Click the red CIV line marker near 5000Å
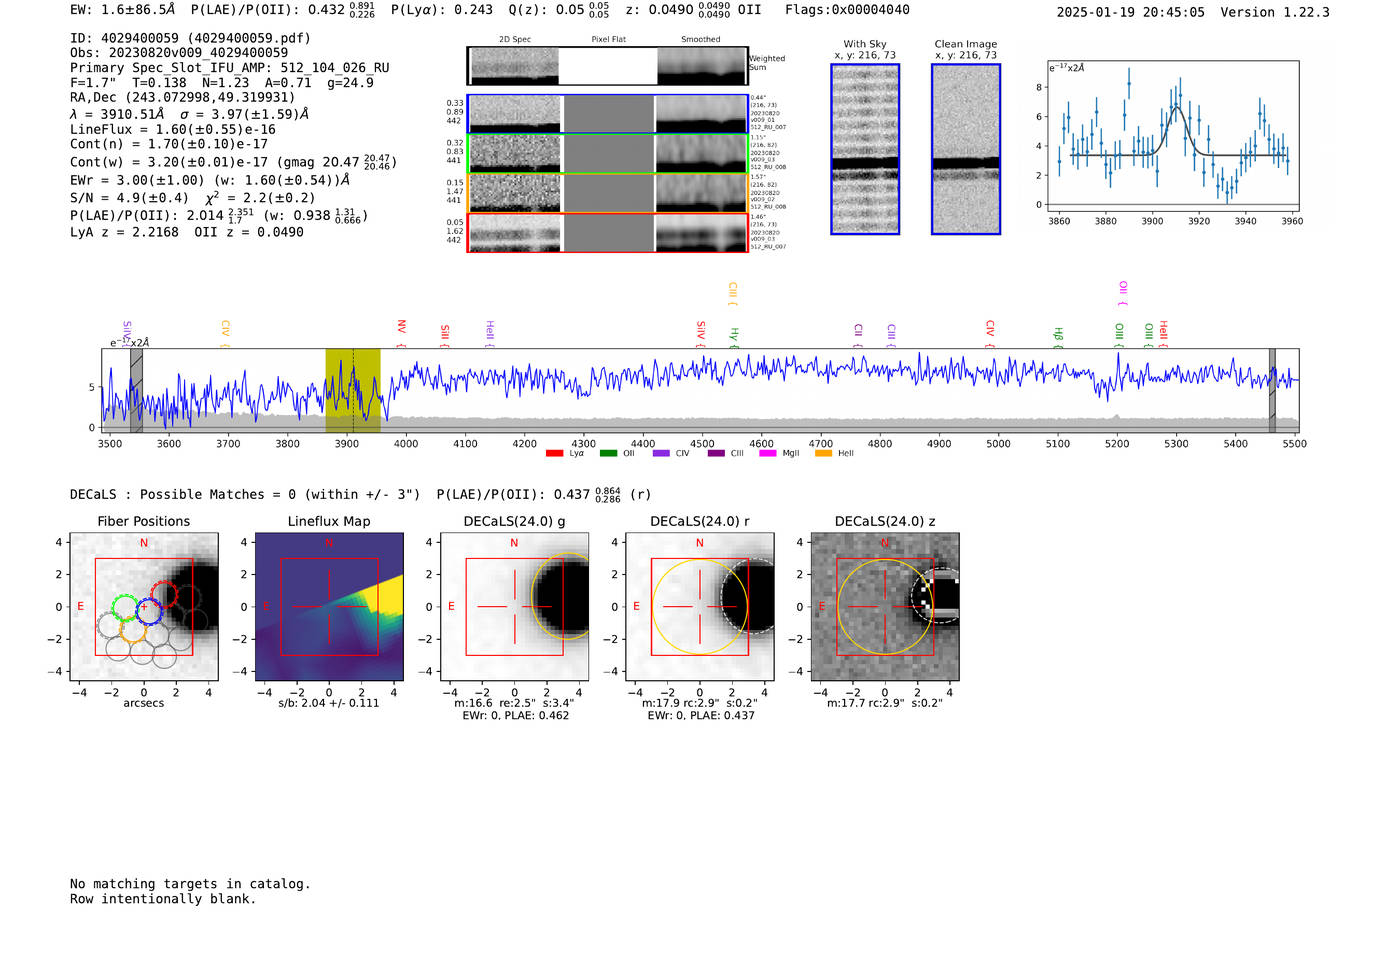This screenshot has height=953, width=1400. tap(990, 334)
